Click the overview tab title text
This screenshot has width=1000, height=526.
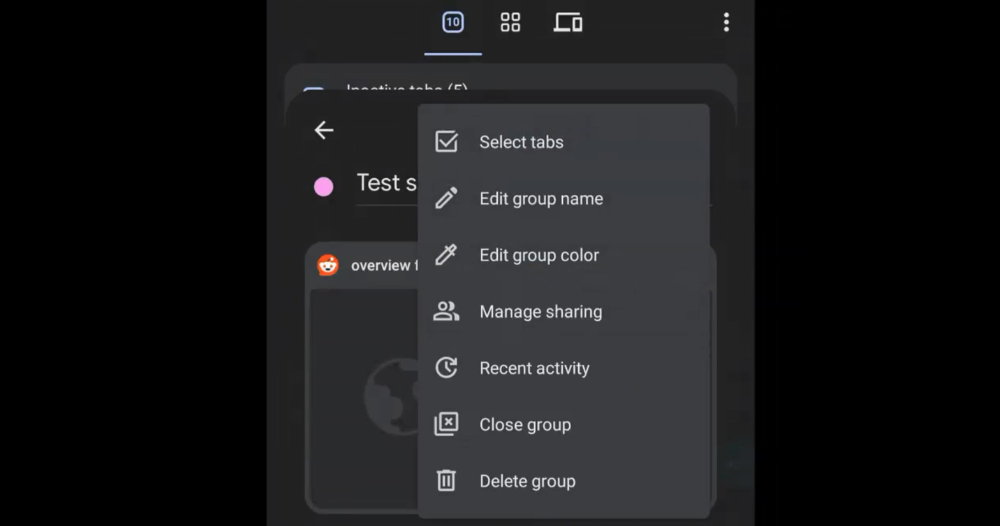point(384,266)
